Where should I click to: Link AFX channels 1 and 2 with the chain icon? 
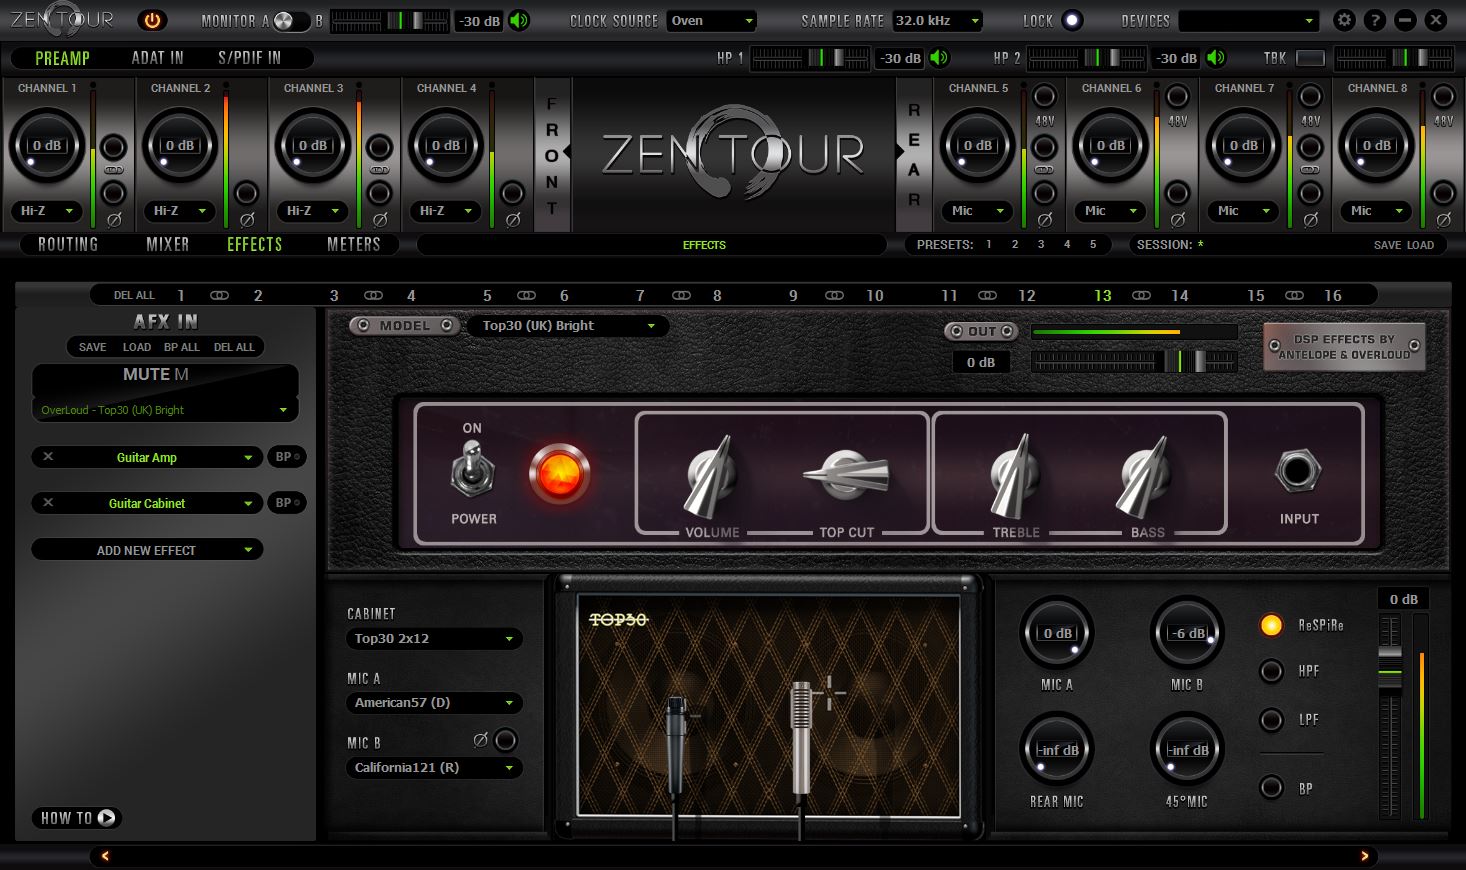(219, 295)
